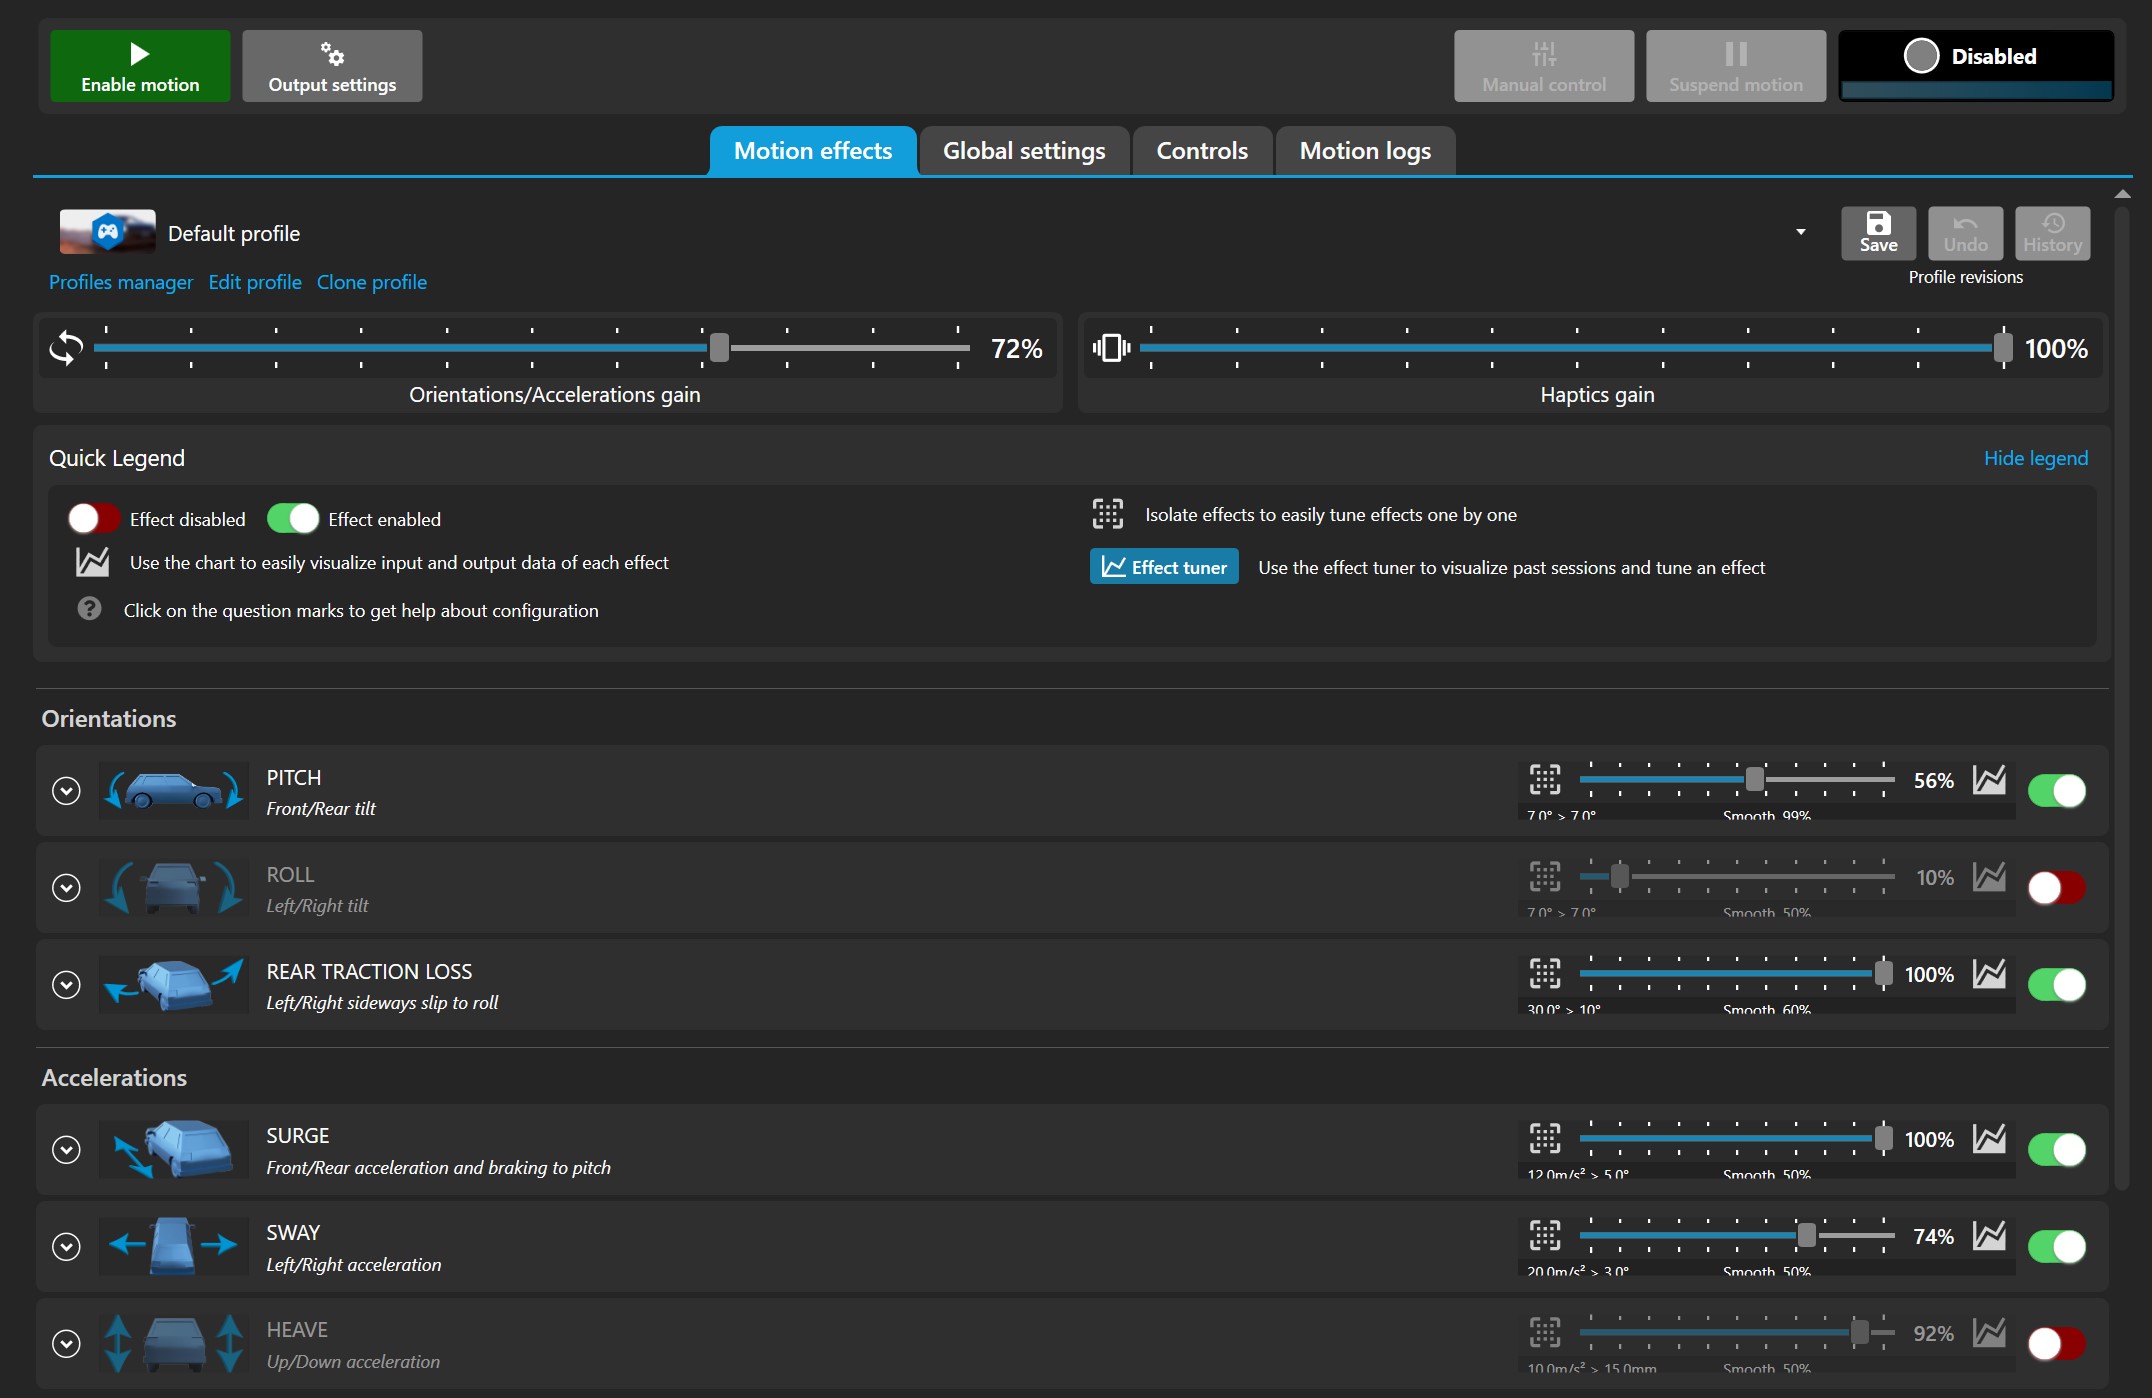Switch to the Global settings tab
The image size is (2152, 1398).
pyautogui.click(x=1024, y=151)
